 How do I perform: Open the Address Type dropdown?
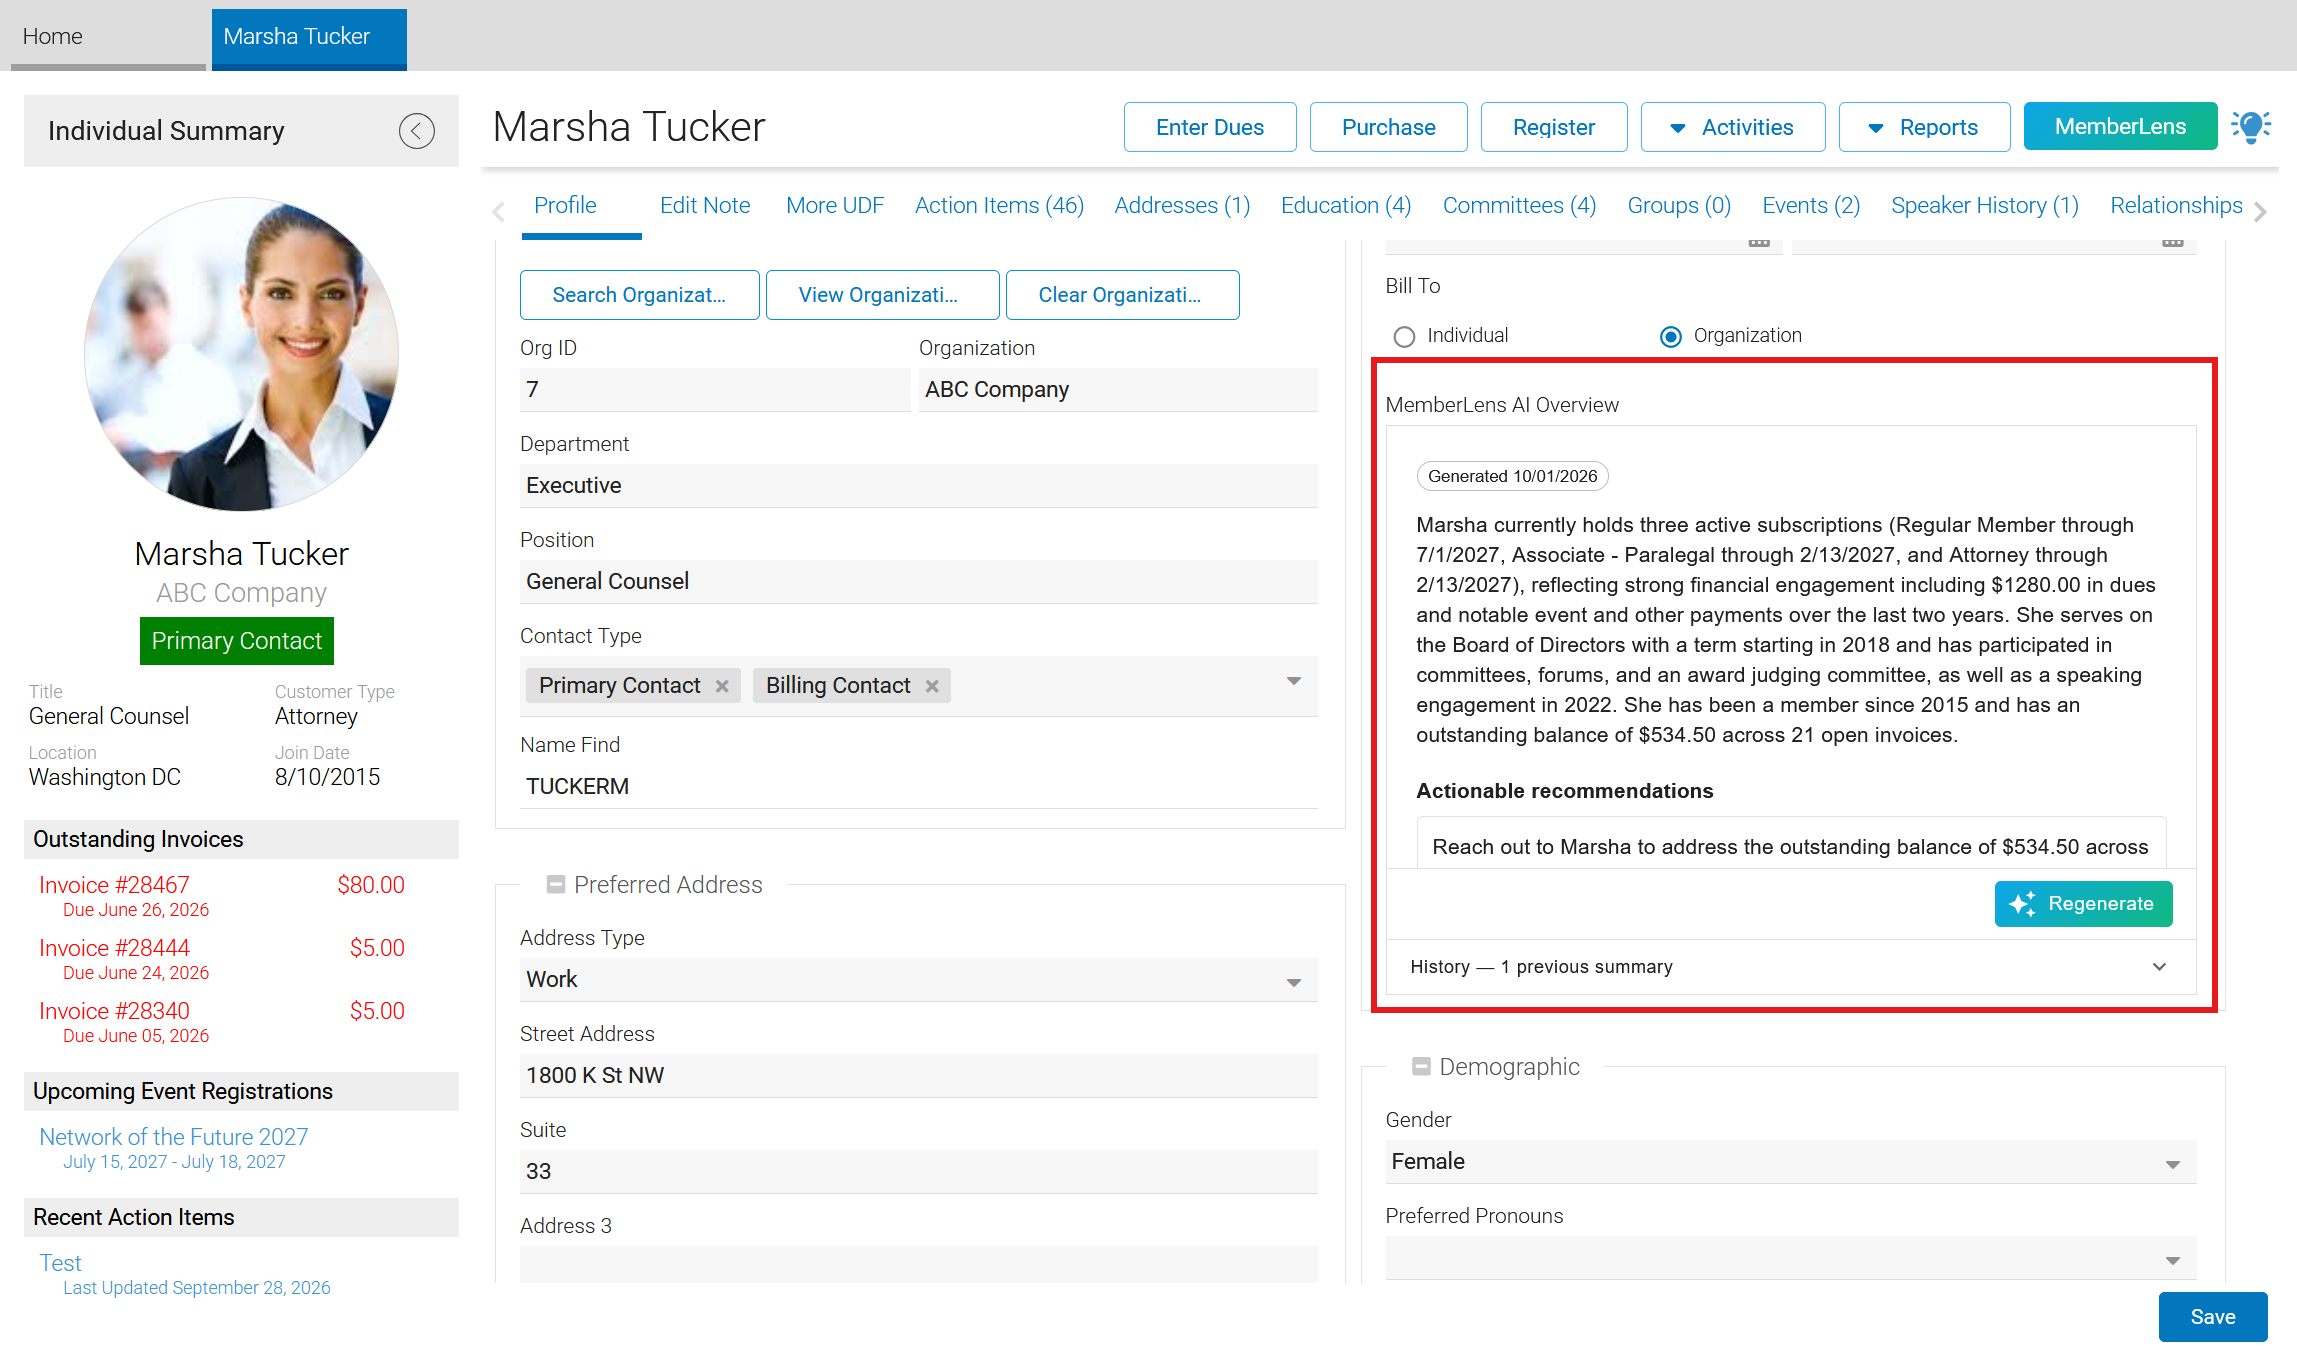[1293, 982]
